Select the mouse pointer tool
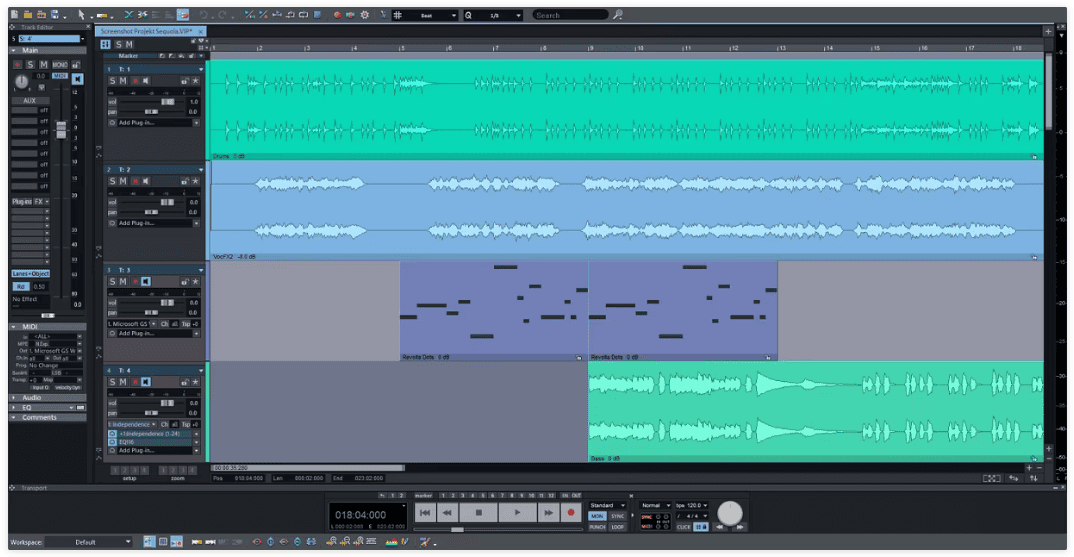Viewport: 1074px width, 557px height. click(x=81, y=14)
